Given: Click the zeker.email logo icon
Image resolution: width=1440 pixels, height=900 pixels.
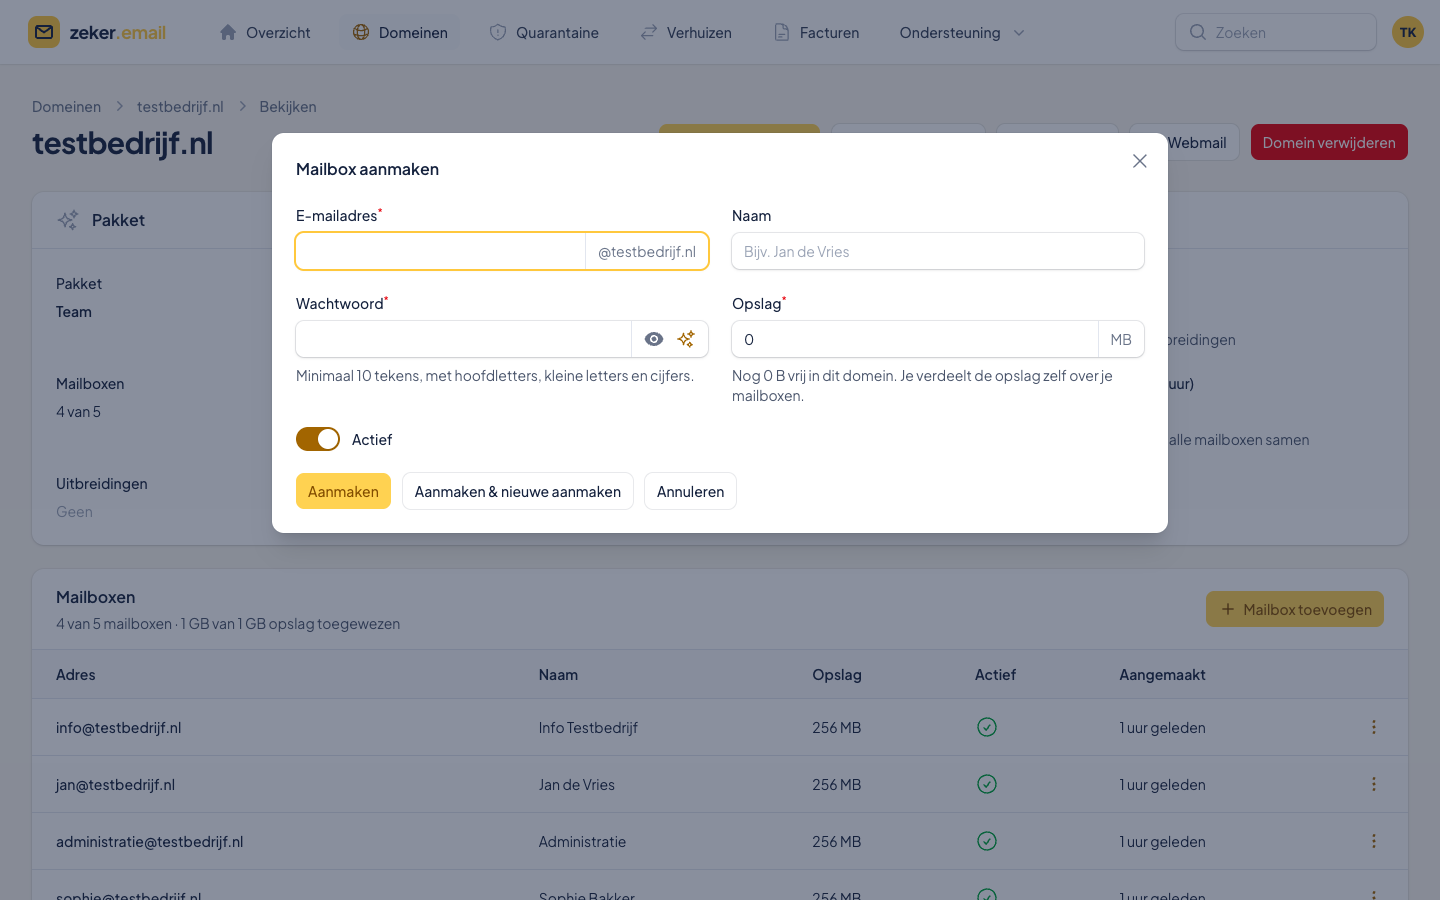Looking at the screenshot, I should 44,32.
